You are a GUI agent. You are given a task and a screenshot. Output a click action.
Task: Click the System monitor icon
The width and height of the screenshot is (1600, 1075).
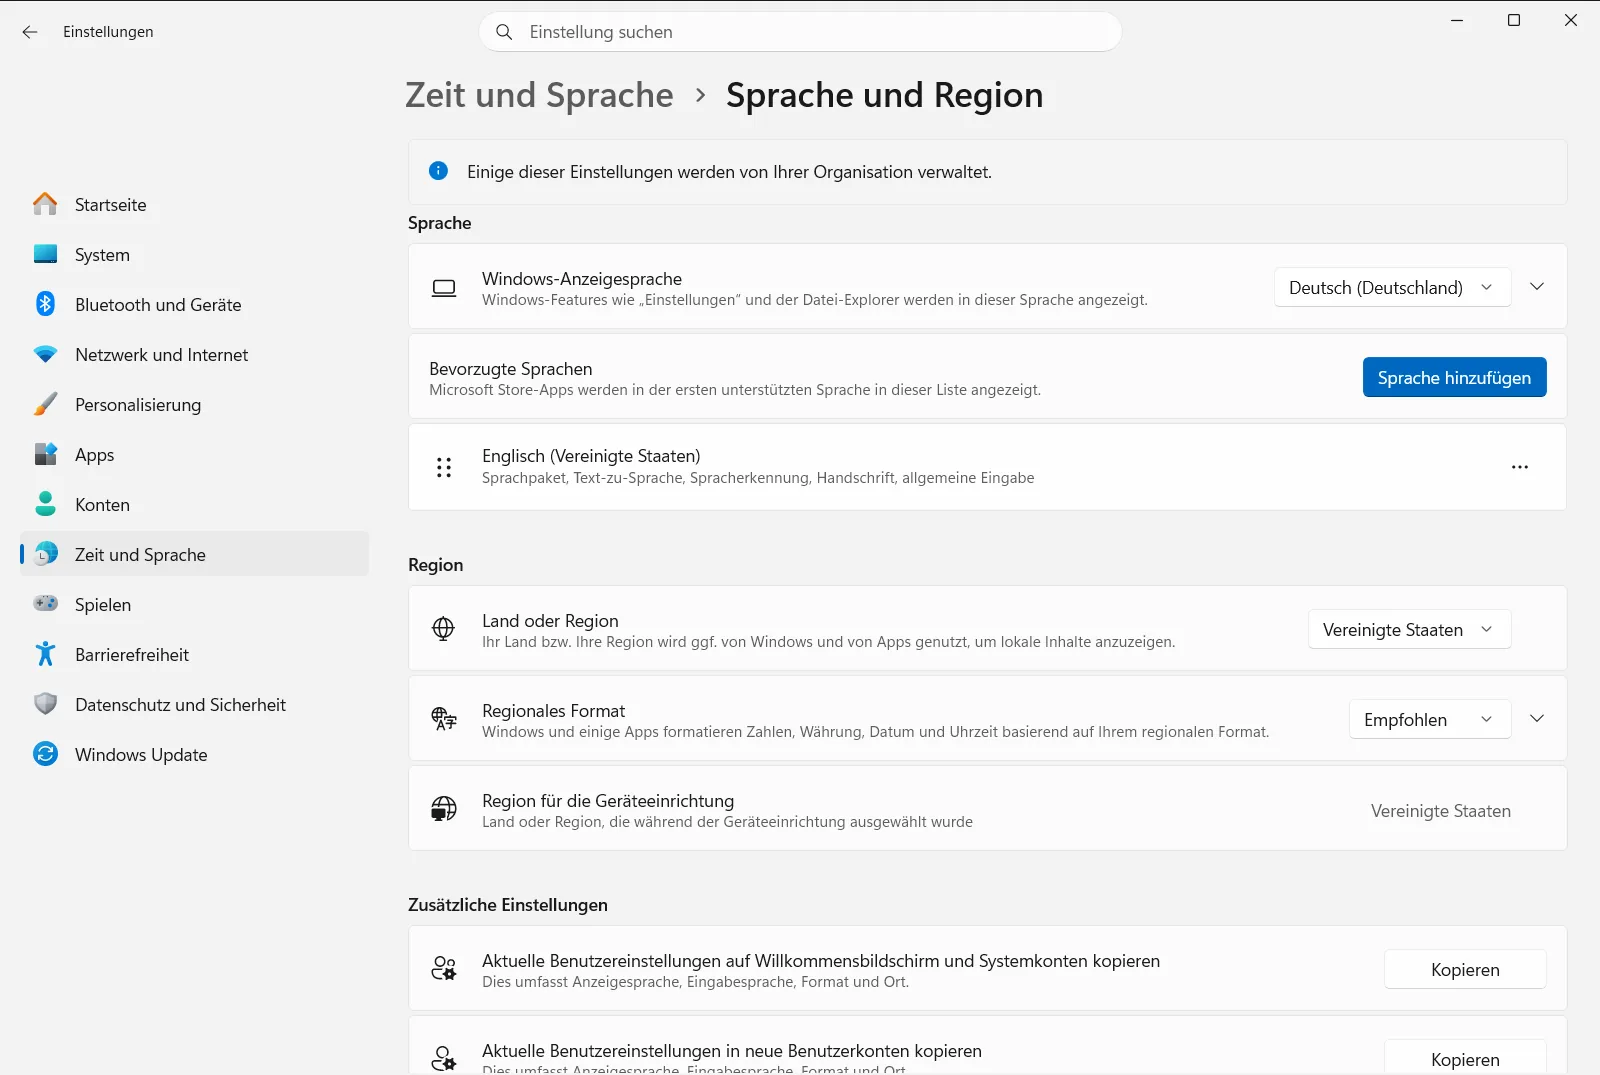tap(45, 254)
